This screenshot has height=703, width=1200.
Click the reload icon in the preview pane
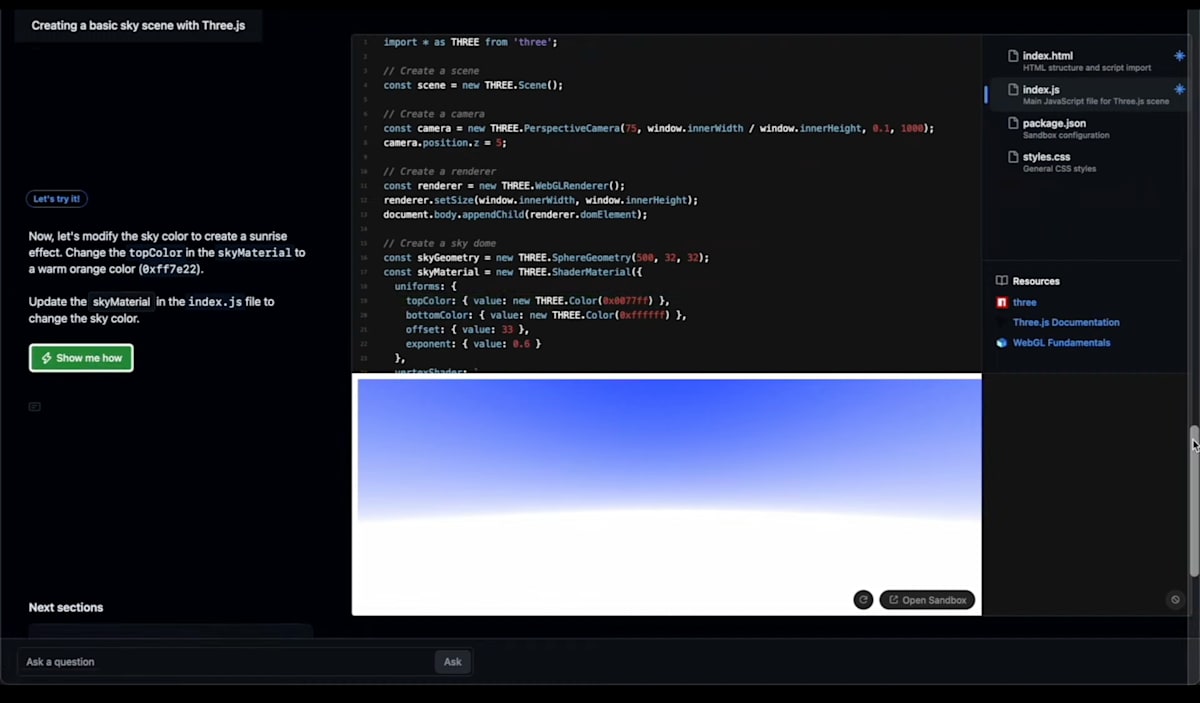(x=863, y=599)
